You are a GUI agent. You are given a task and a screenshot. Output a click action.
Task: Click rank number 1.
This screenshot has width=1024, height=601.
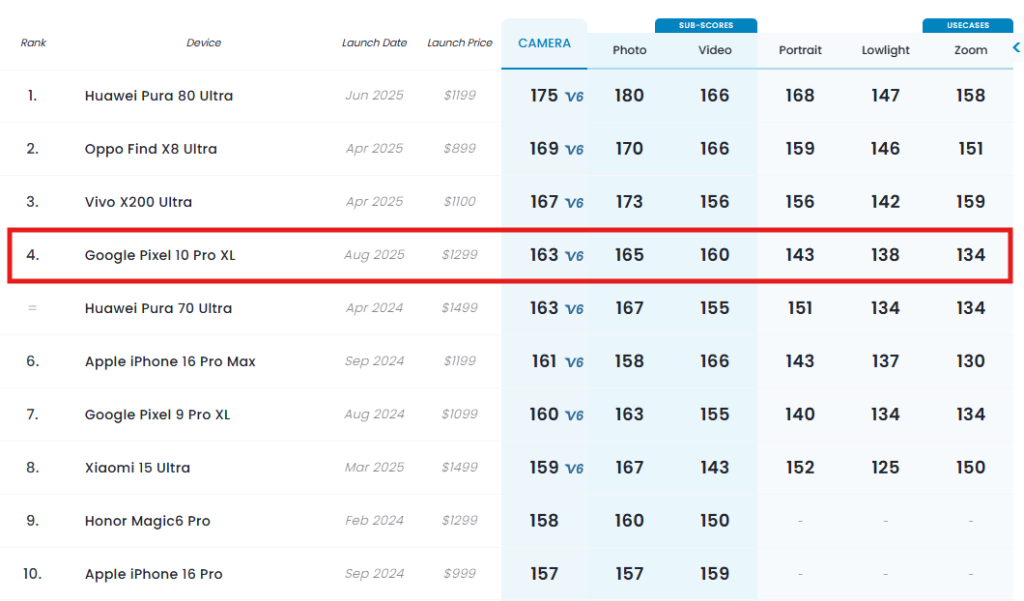pos(32,95)
